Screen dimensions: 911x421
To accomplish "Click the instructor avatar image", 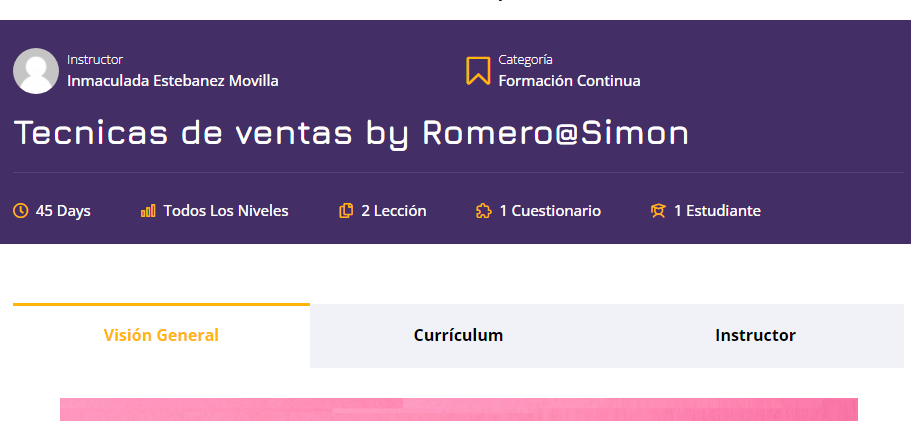I will tap(36, 71).
